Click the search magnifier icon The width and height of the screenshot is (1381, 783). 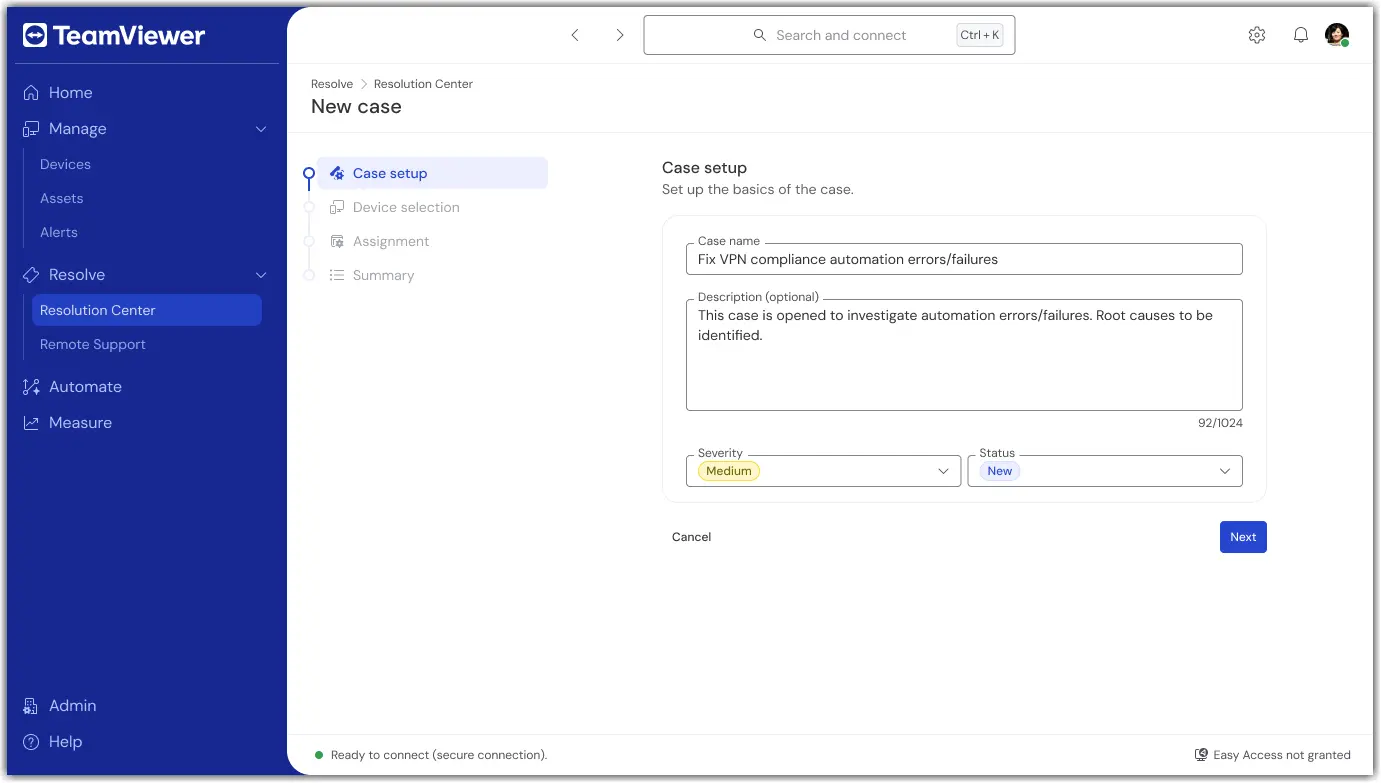760,35
